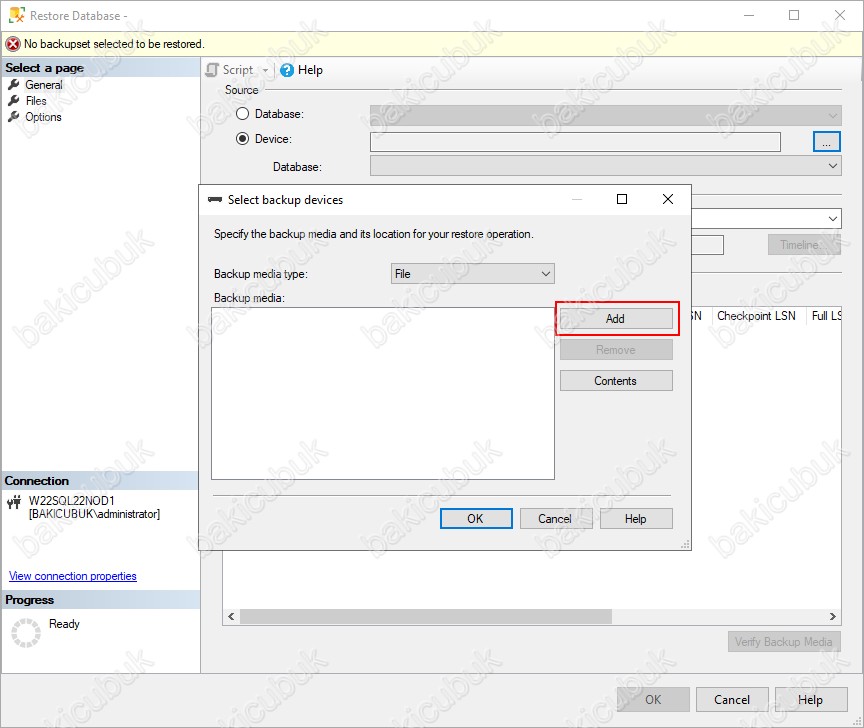Cancel the Select backup devices dialog
This screenshot has width=864, height=728.
pos(555,519)
